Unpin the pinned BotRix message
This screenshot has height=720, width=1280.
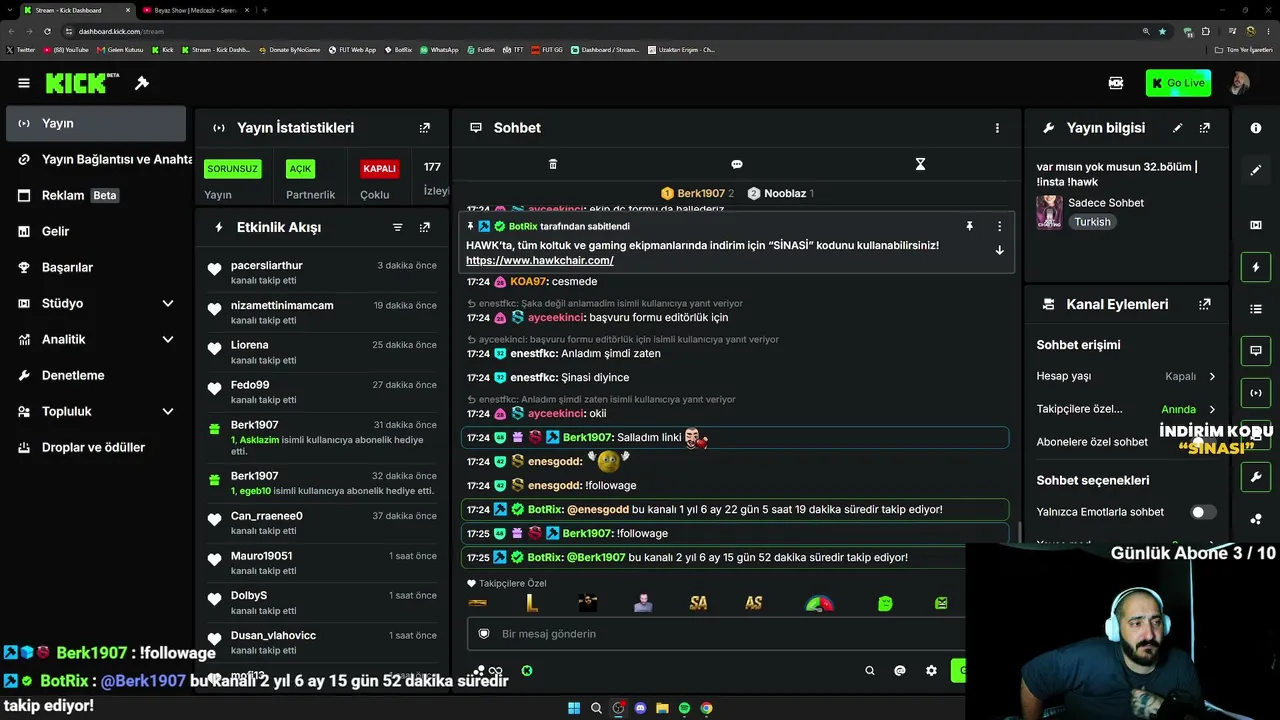click(x=969, y=227)
